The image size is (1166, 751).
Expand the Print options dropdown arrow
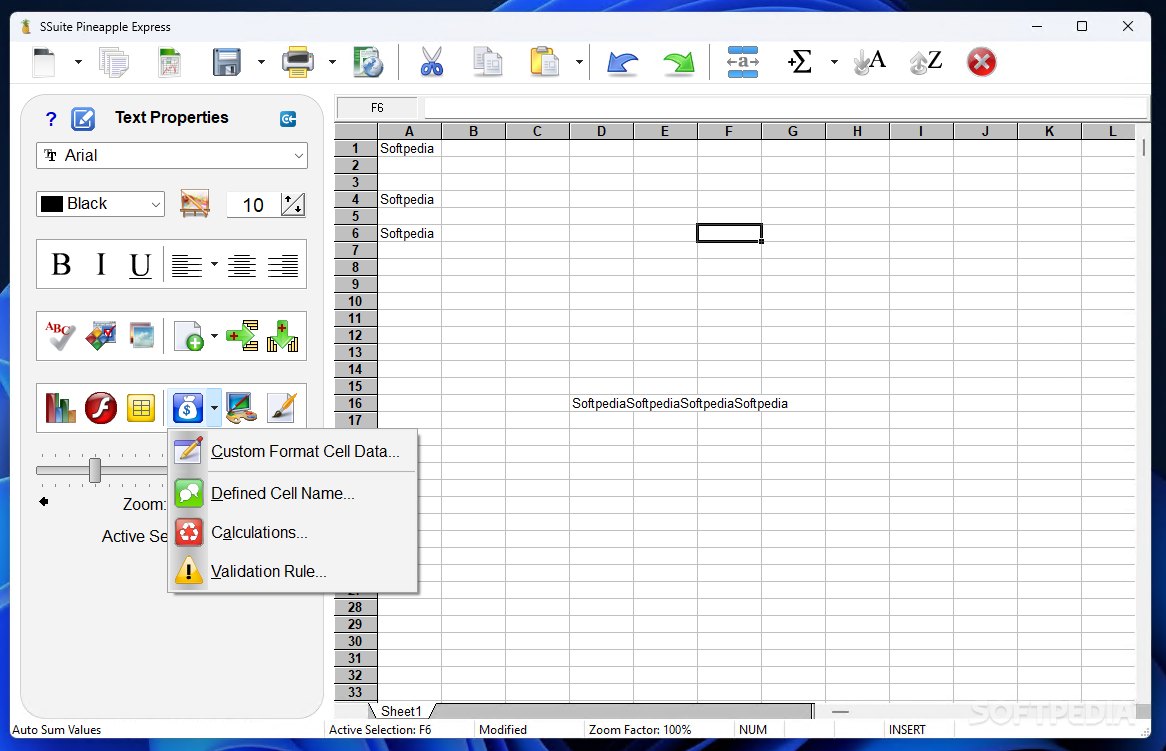332,62
